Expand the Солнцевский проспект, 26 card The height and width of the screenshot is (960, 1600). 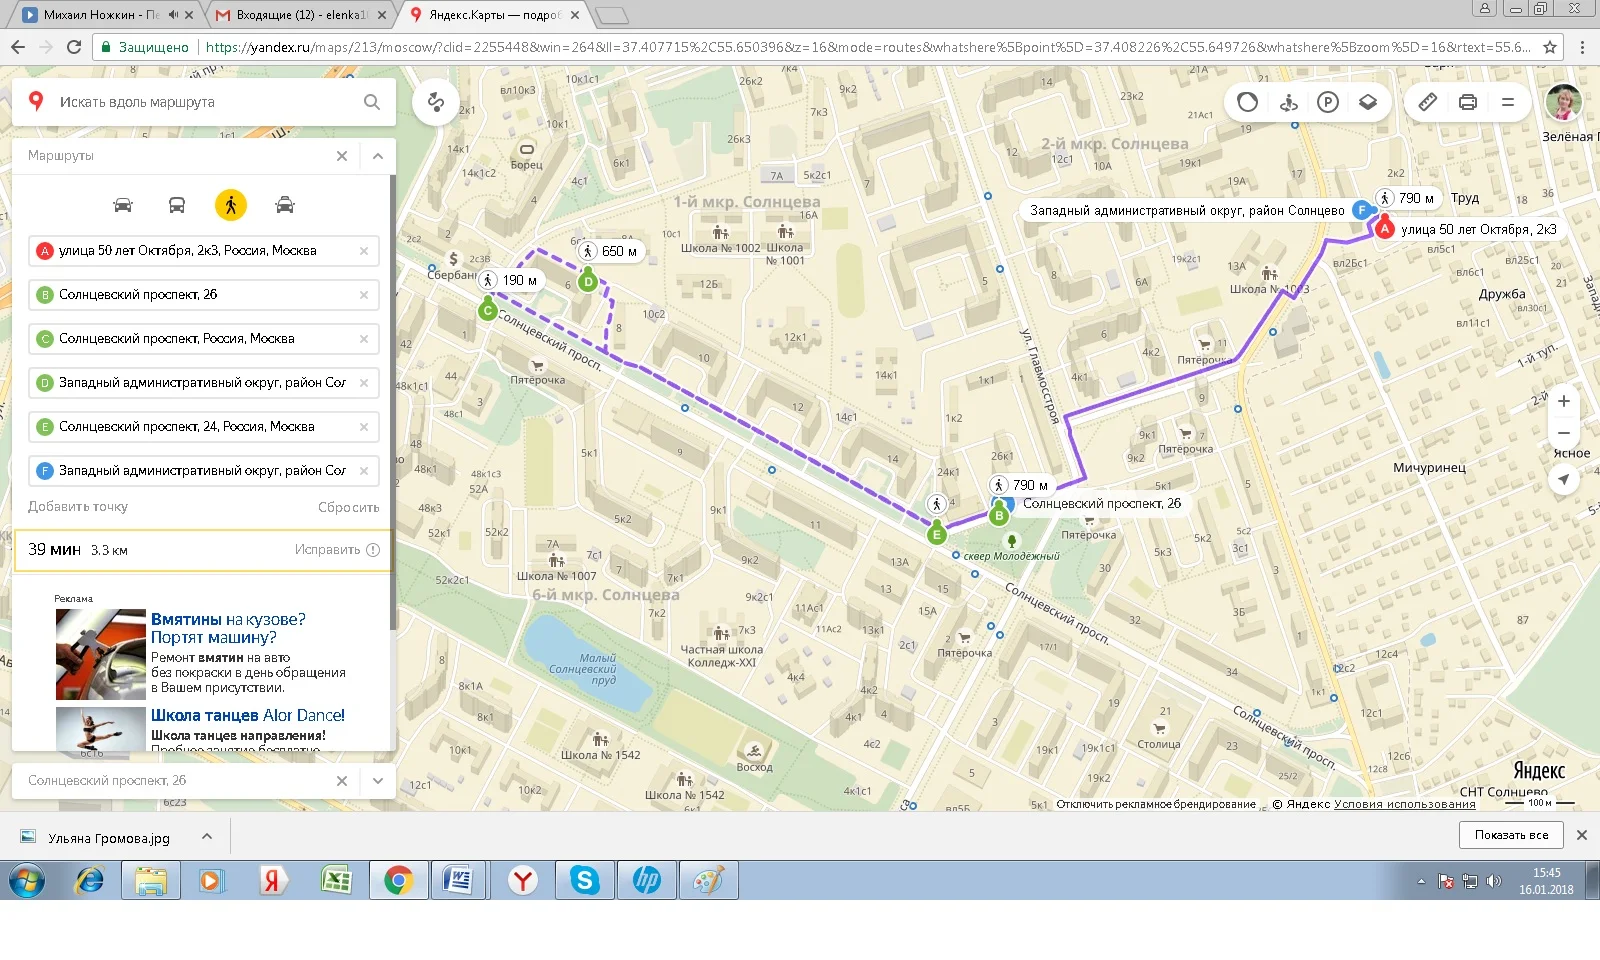tap(378, 781)
